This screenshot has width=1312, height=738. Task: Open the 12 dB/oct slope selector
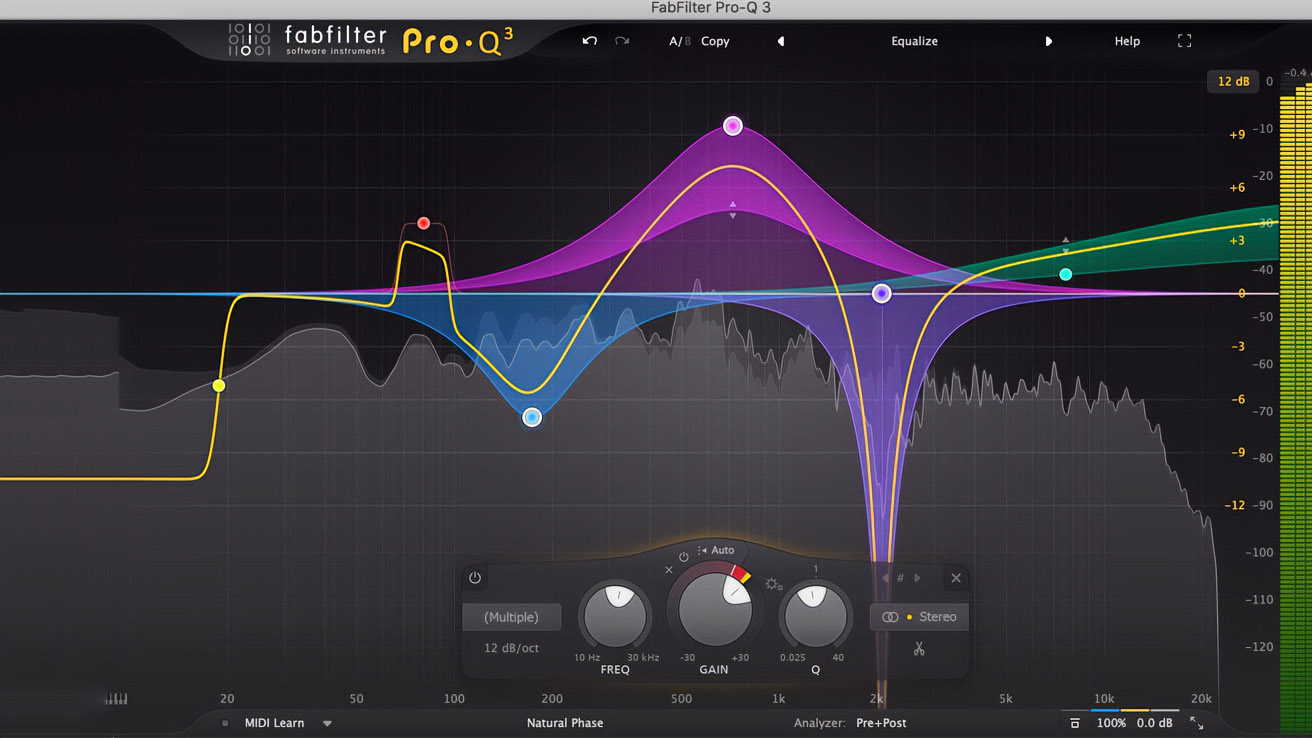click(511, 648)
